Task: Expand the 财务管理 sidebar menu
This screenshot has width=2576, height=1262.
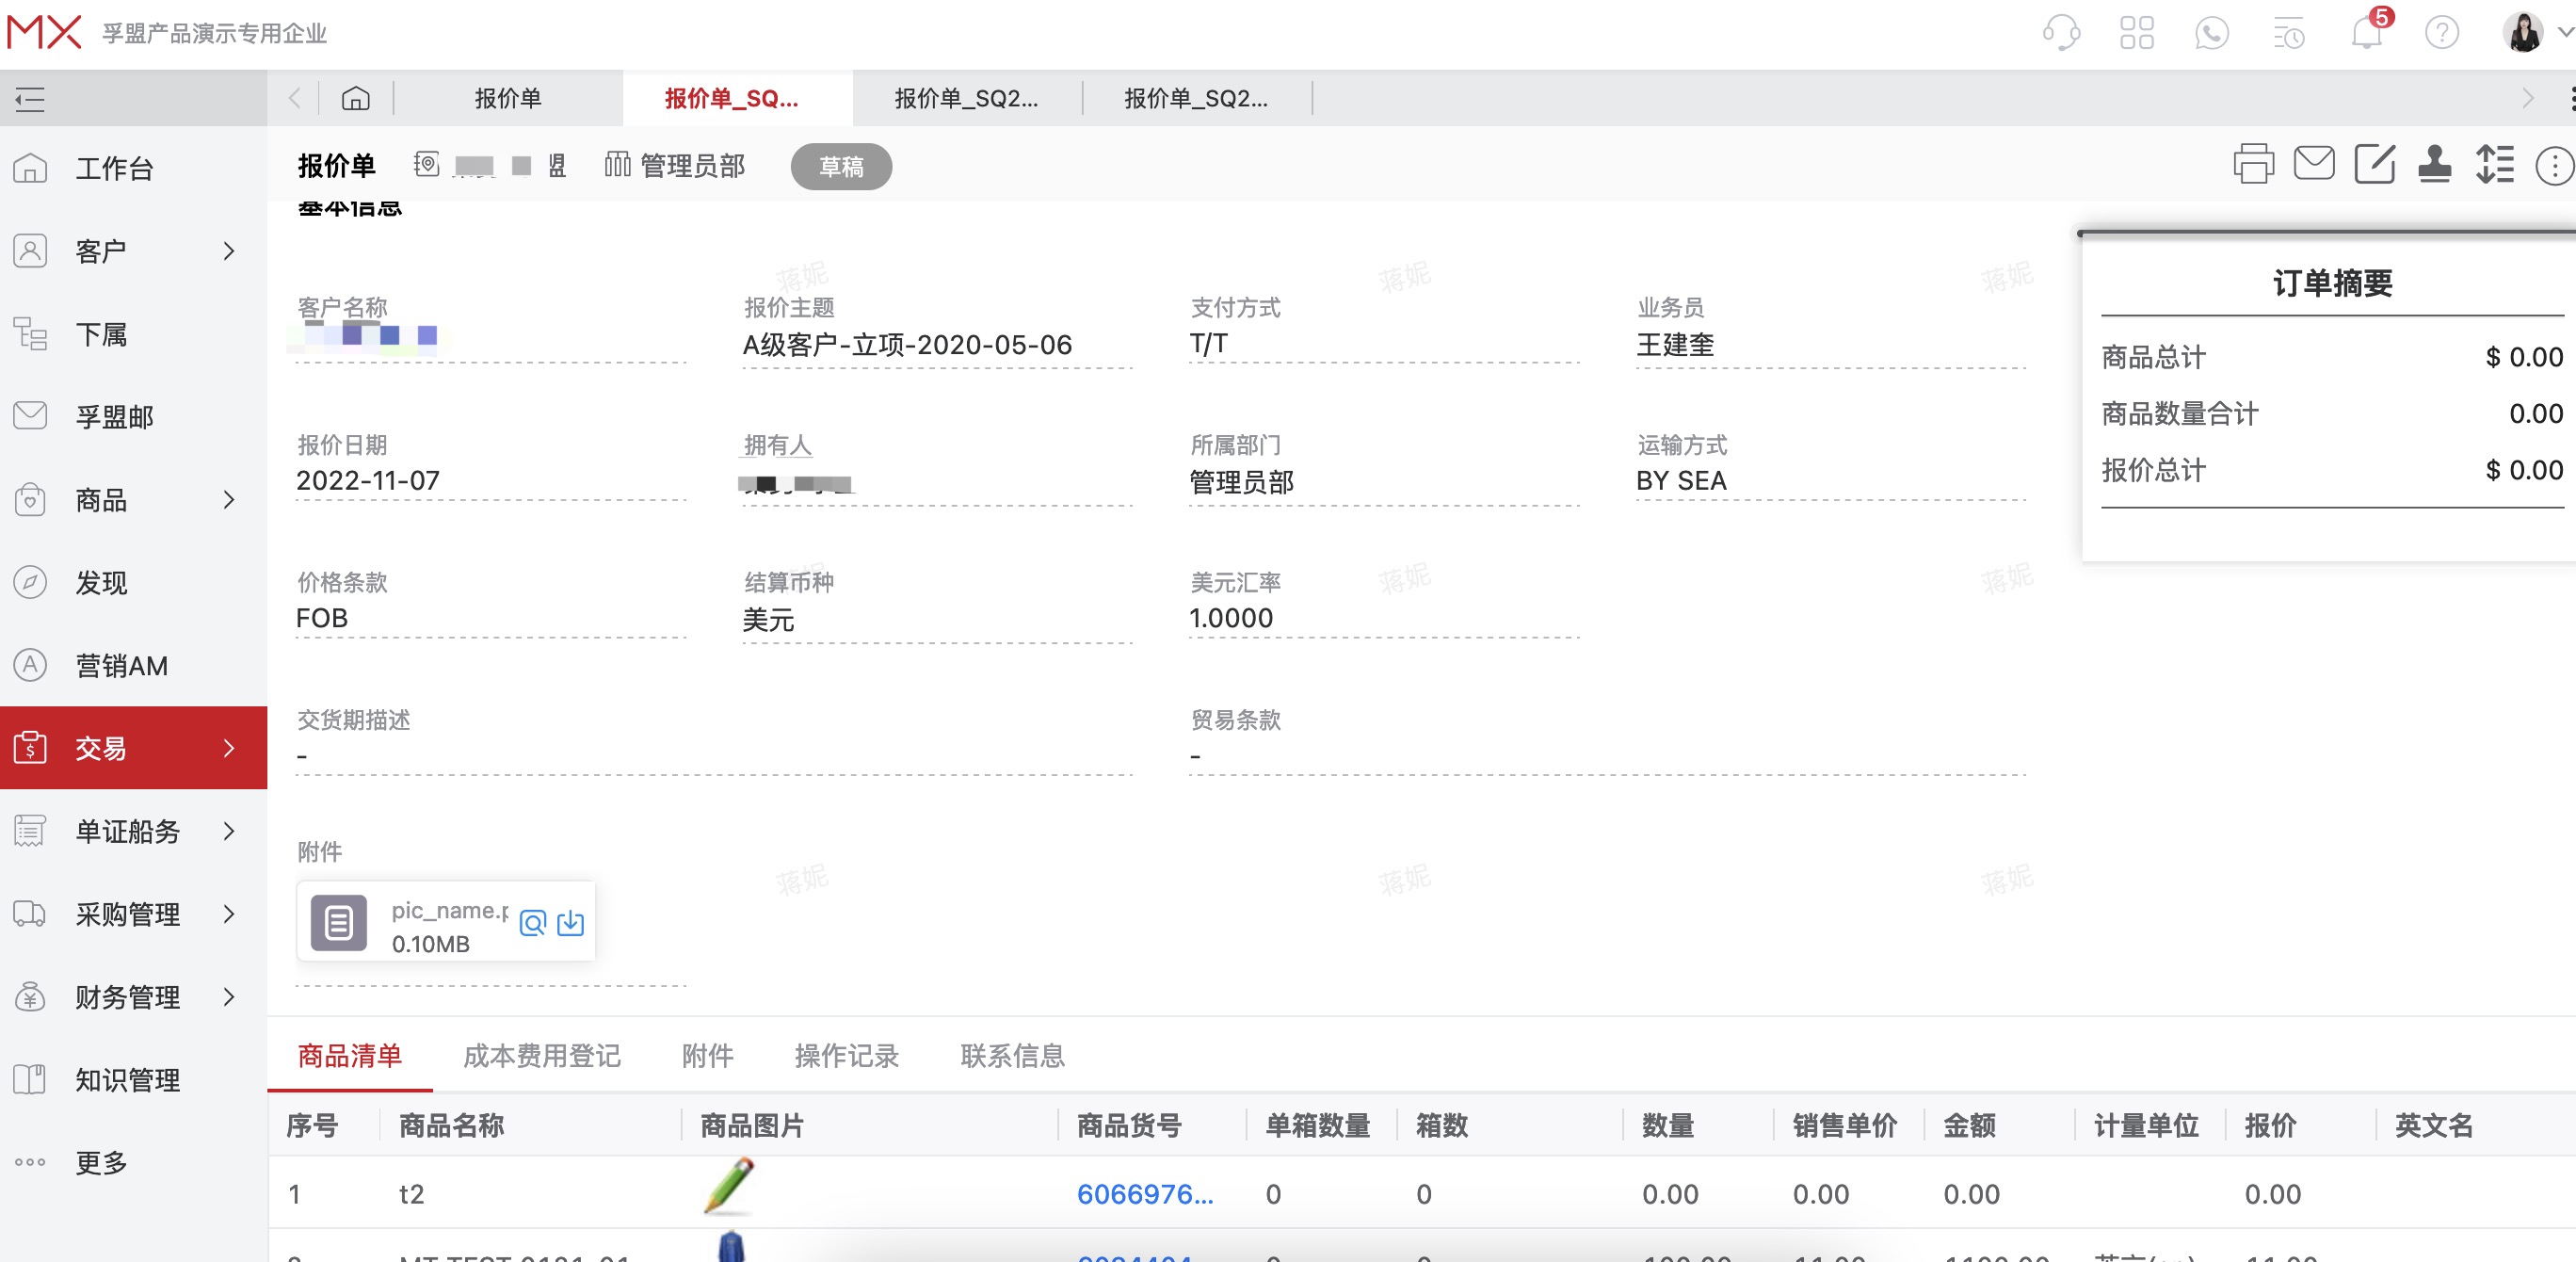Action: click(133, 997)
